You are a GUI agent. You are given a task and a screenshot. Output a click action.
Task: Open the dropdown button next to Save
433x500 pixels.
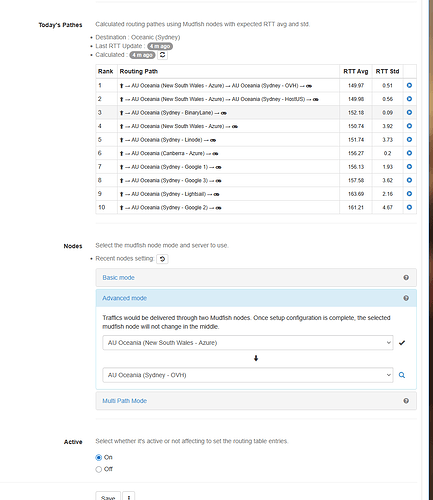point(129,497)
